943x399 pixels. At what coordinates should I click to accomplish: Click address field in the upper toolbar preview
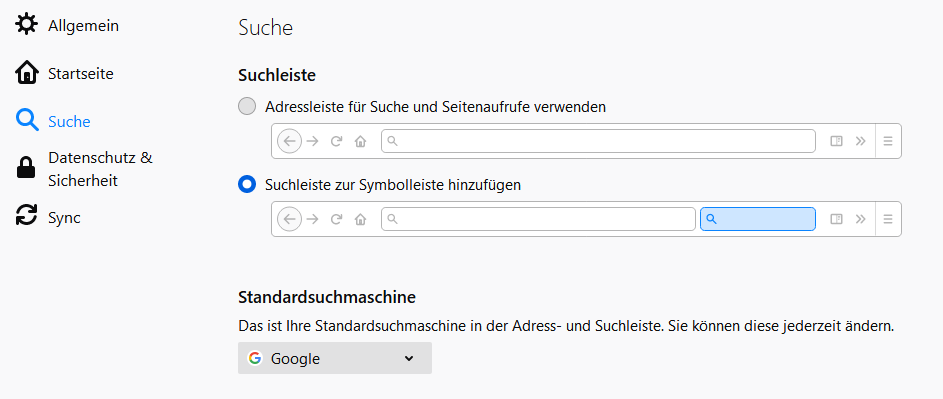click(x=598, y=141)
